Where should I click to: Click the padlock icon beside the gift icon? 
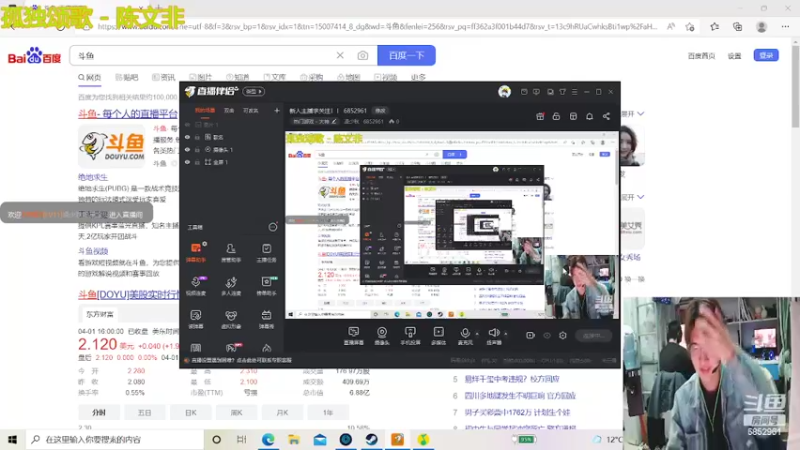(556, 116)
